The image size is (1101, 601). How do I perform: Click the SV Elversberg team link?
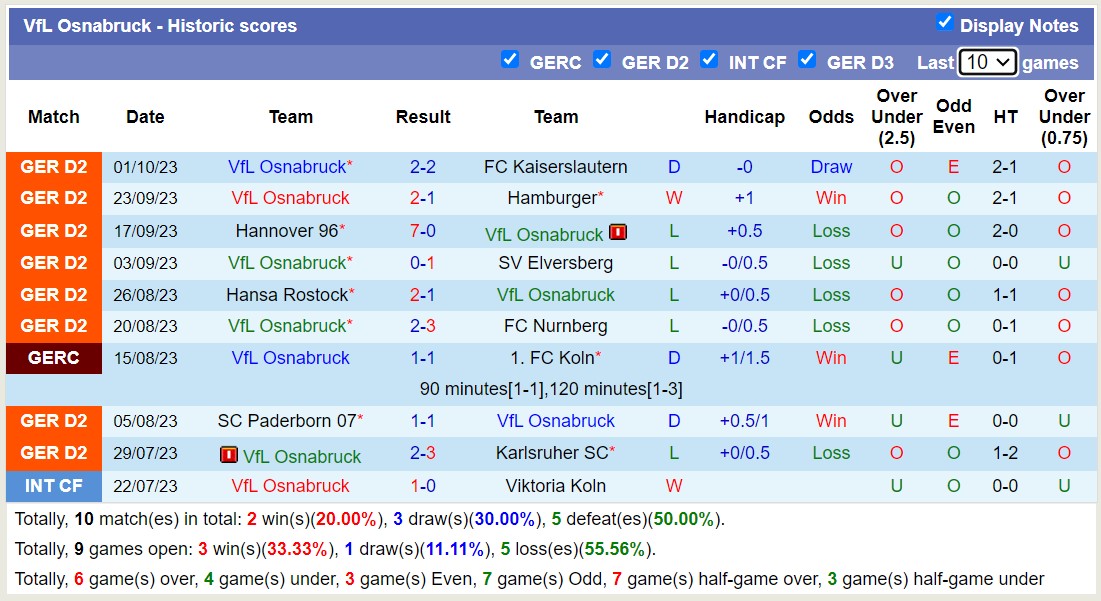(x=556, y=263)
